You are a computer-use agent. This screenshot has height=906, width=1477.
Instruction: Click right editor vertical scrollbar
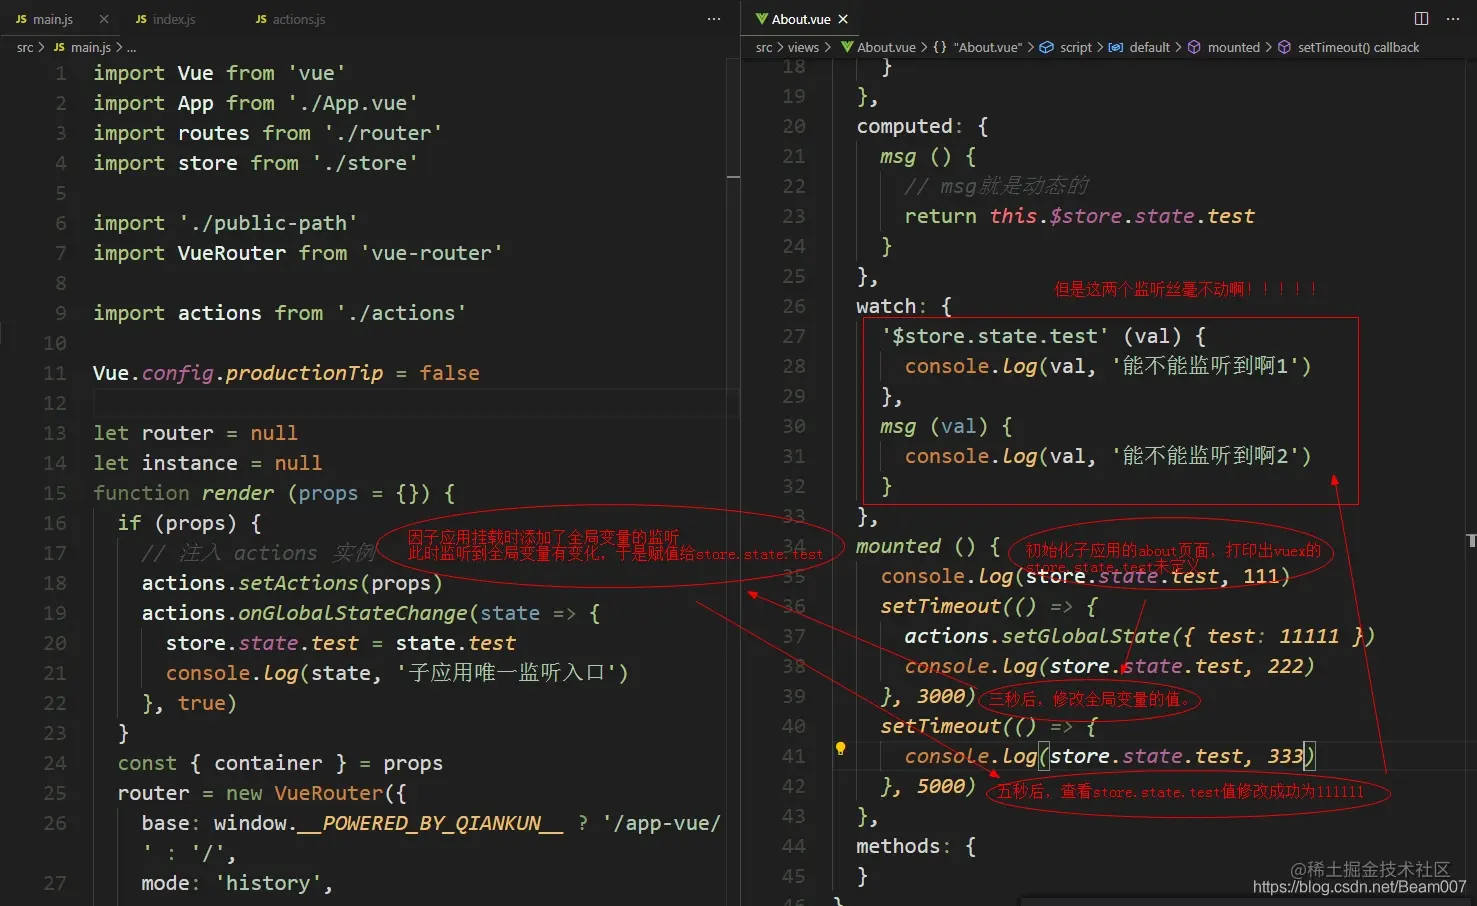click(1470, 480)
